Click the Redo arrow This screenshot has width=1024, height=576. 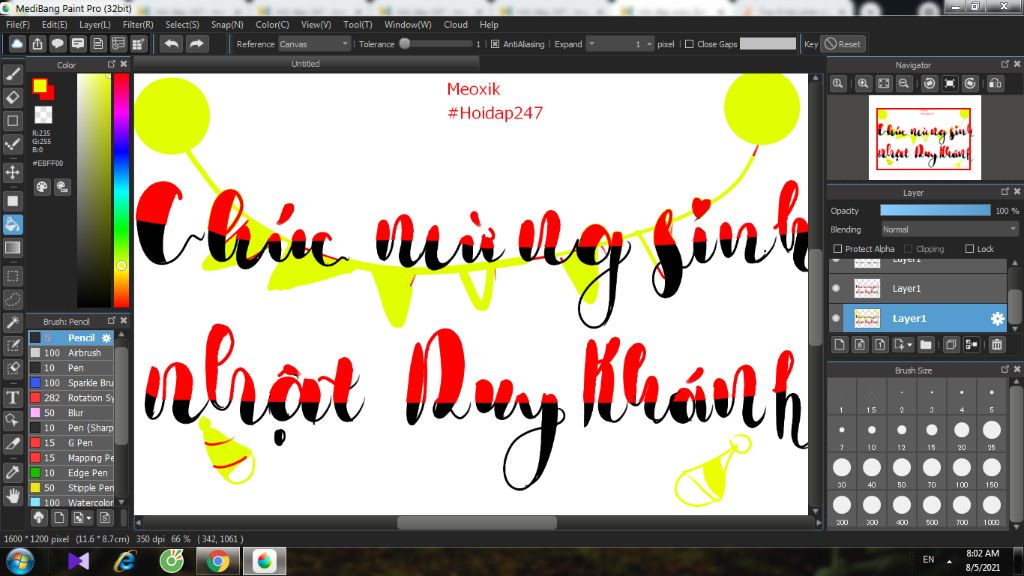point(196,44)
